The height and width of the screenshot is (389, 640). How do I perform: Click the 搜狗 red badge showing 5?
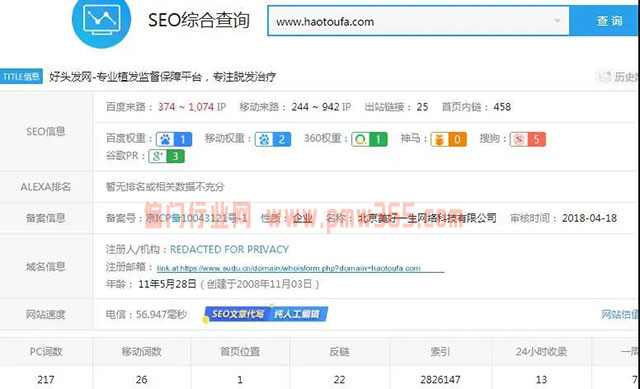(x=527, y=140)
